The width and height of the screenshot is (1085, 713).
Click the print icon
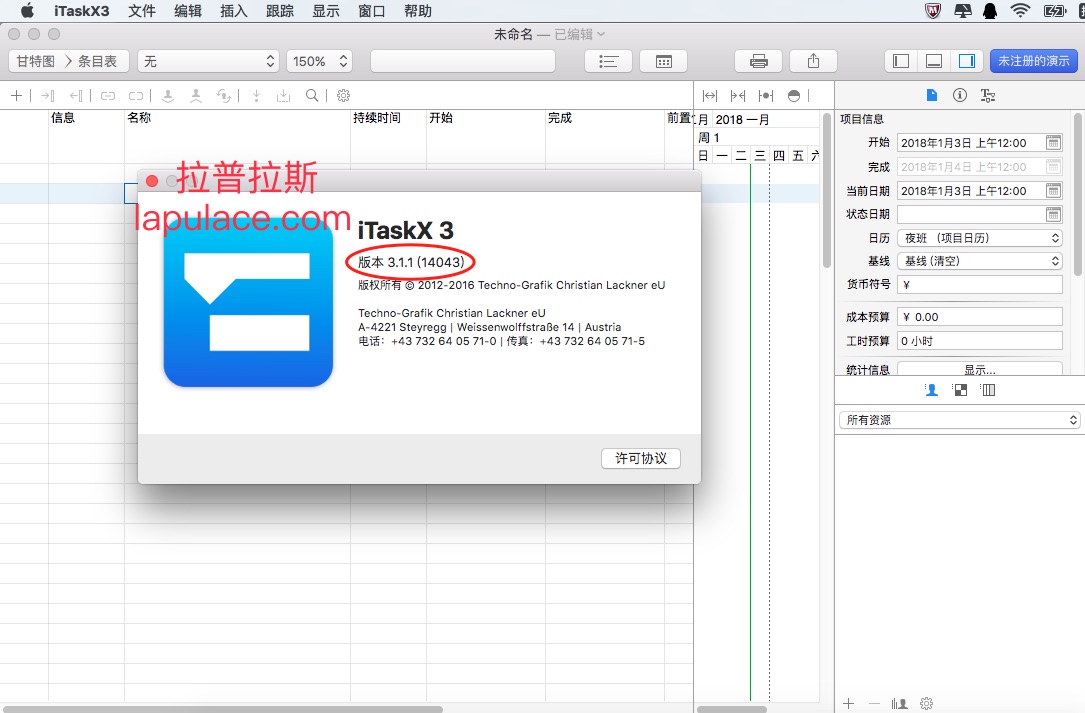coord(758,62)
